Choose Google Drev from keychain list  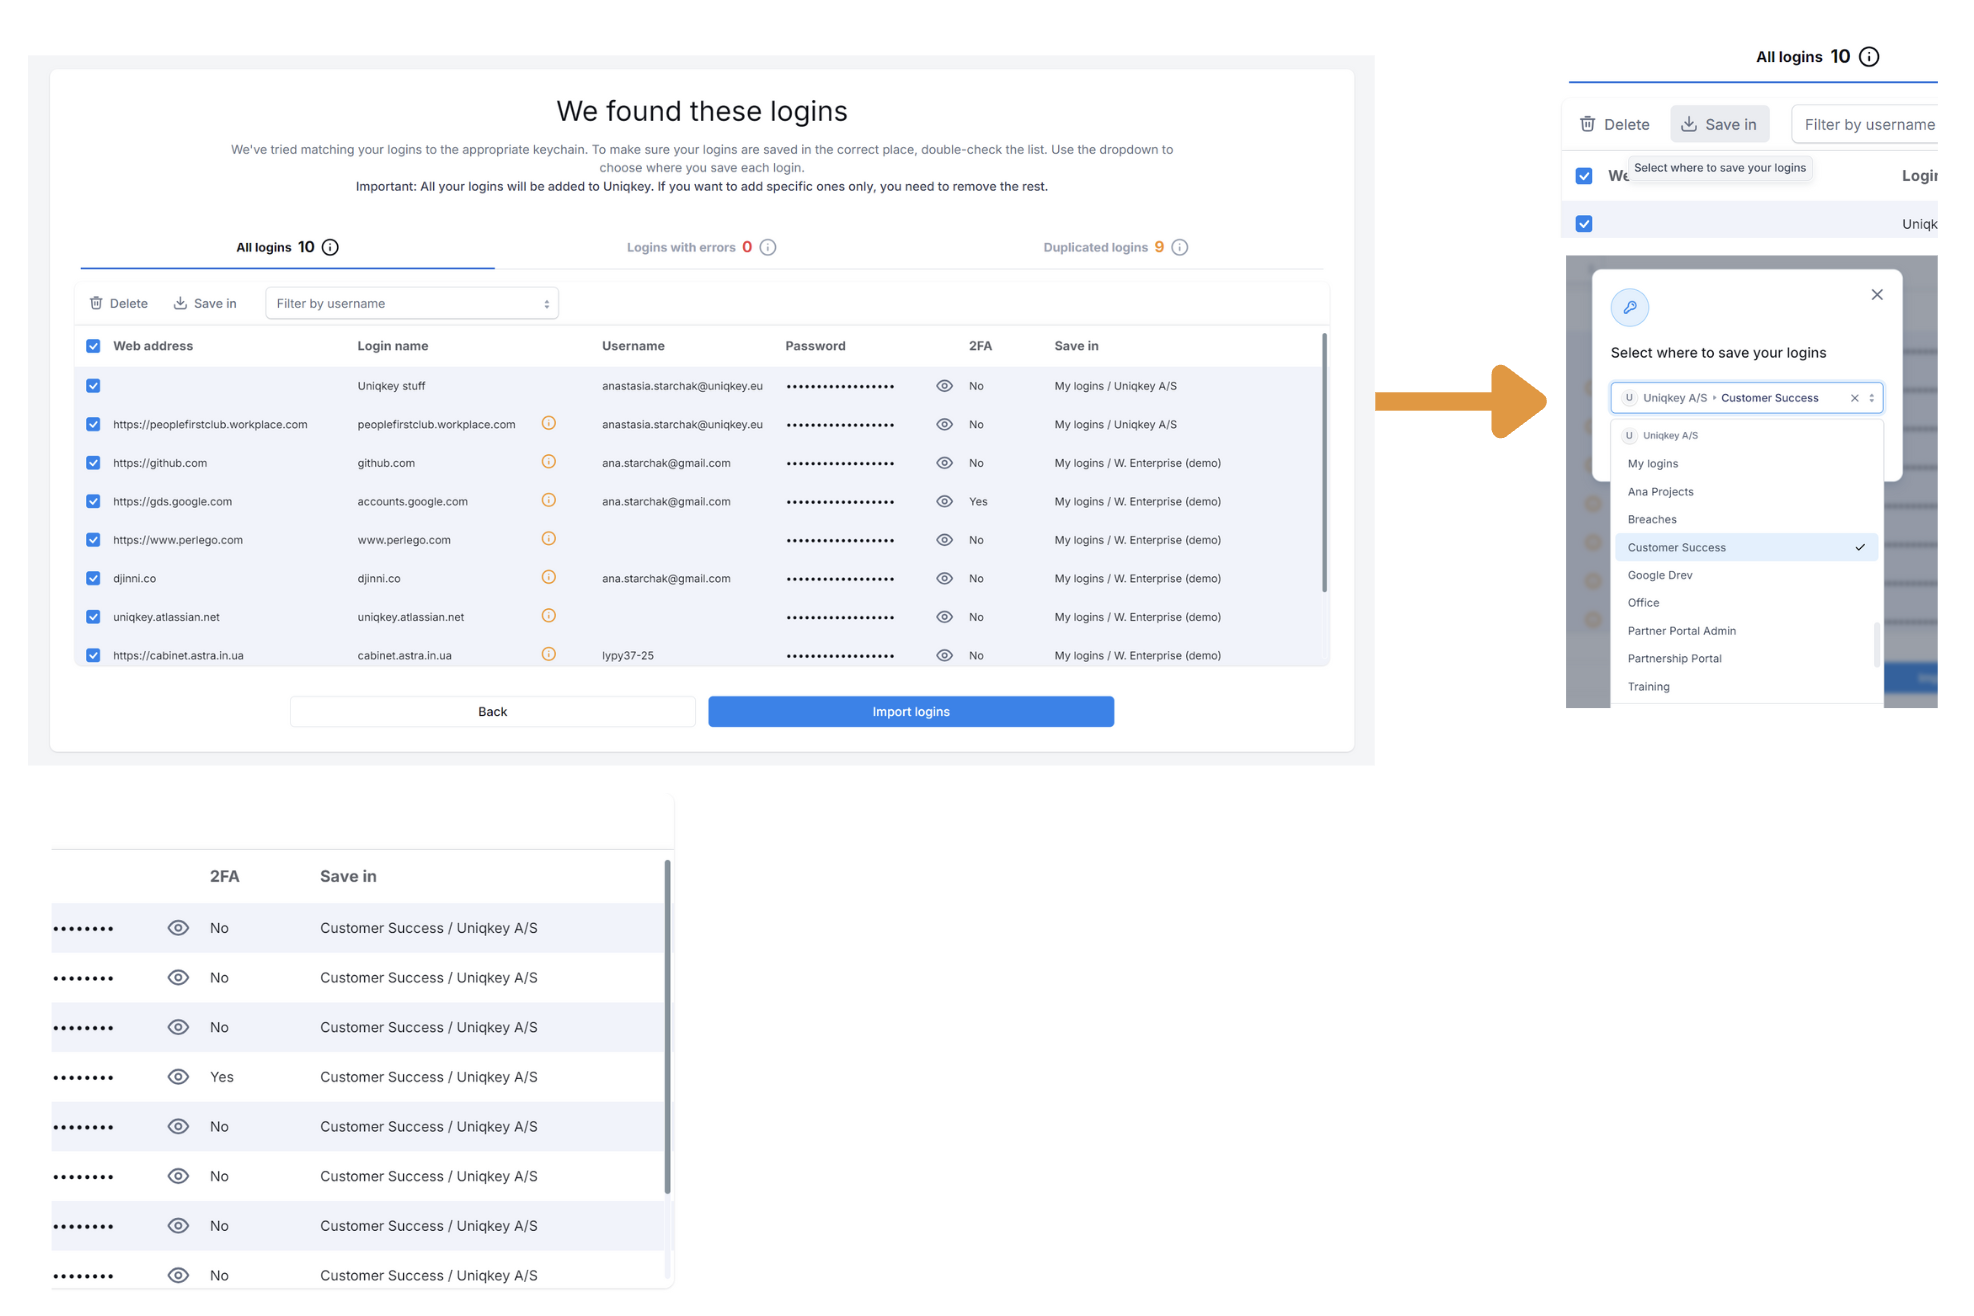(1746, 575)
